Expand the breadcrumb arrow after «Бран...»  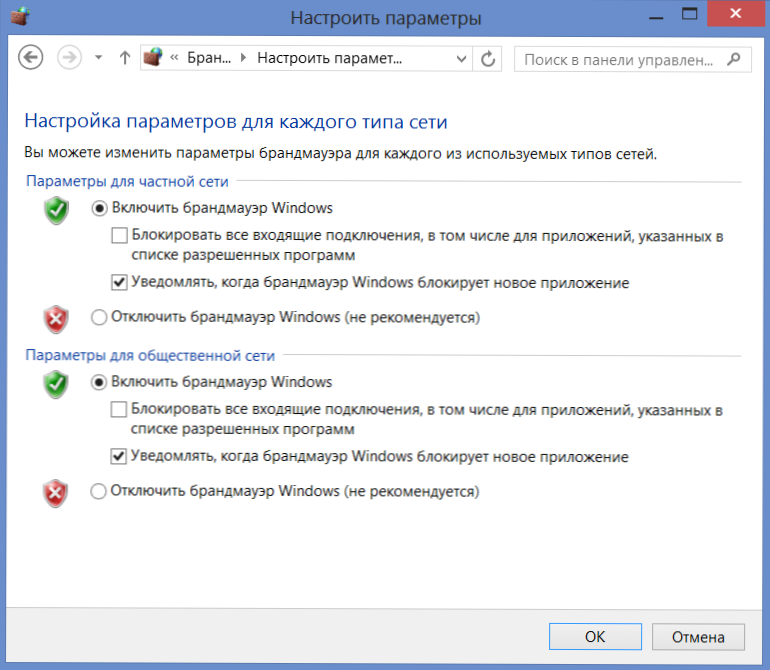pyautogui.click(x=243, y=58)
